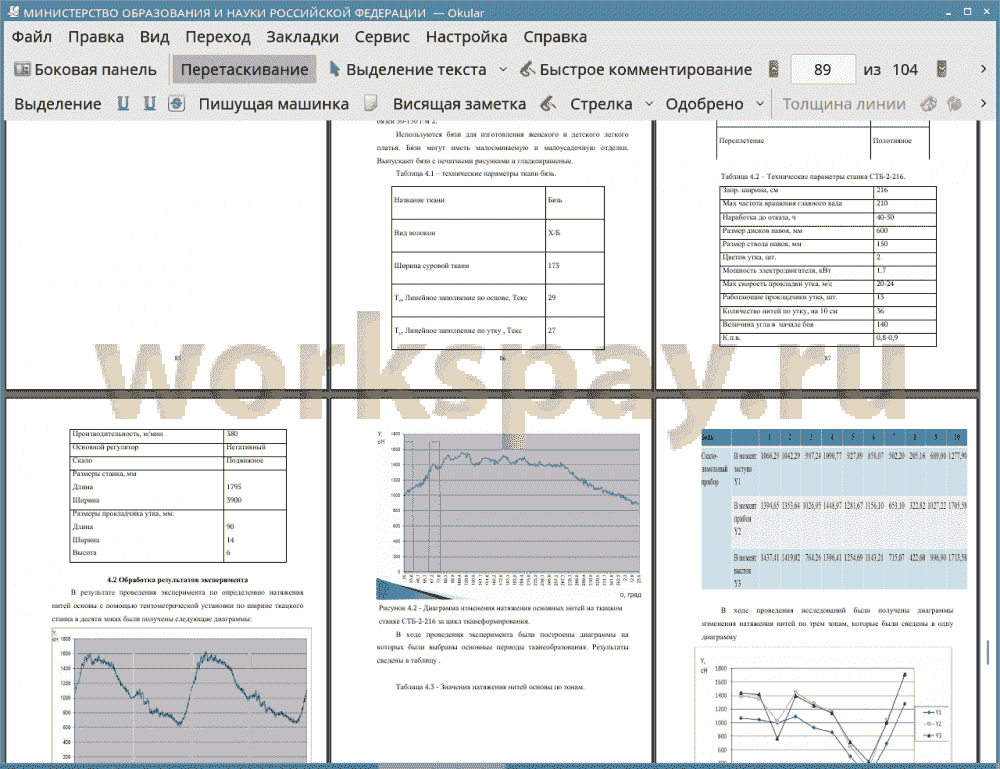Click the horizontal scrollbar at the bottom

tap(442, 766)
